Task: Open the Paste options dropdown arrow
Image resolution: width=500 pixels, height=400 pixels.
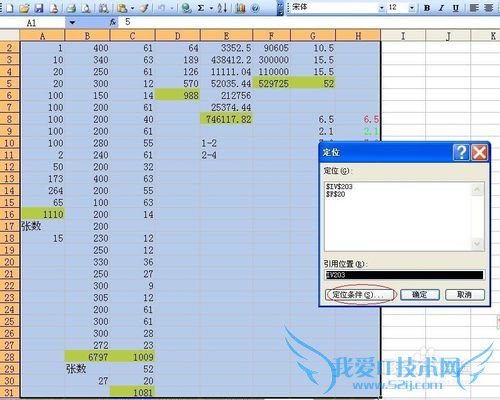Action: coord(132,8)
